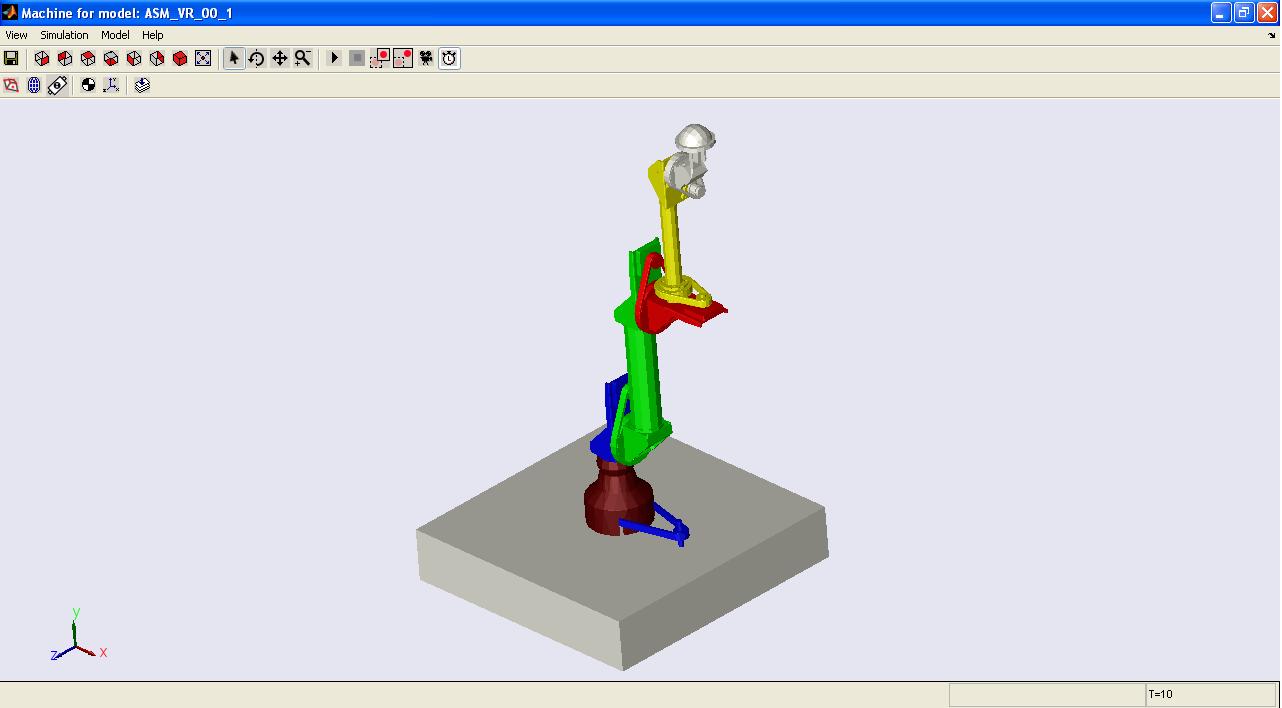Select the sixth cube view (right)
Viewport: 1282px width, 708px height.
click(157, 58)
